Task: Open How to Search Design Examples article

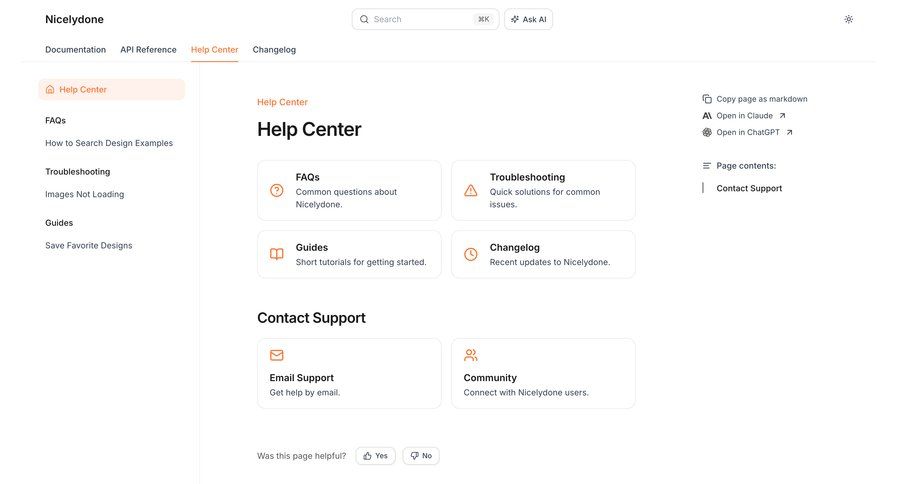Action: [109, 143]
